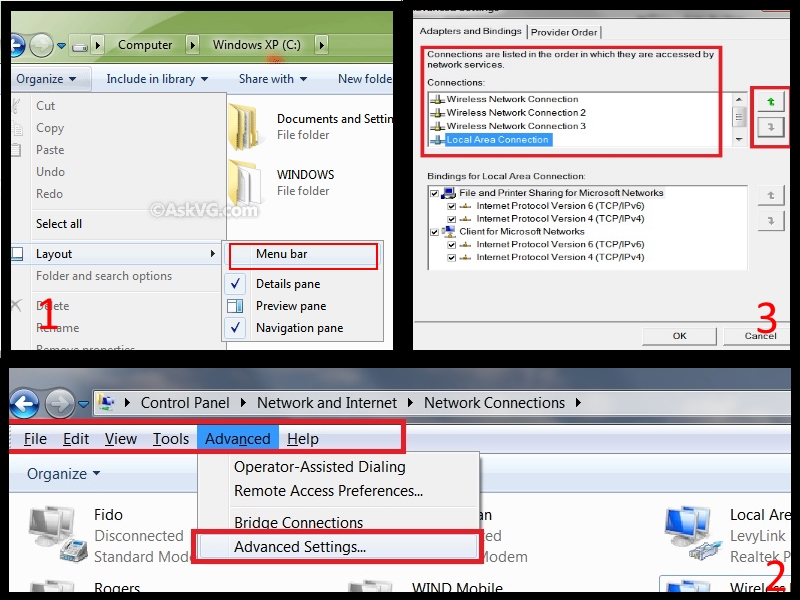The image size is (800, 600).
Task: Expand the arrow after Windows XP (C:)
Action: point(321,45)
